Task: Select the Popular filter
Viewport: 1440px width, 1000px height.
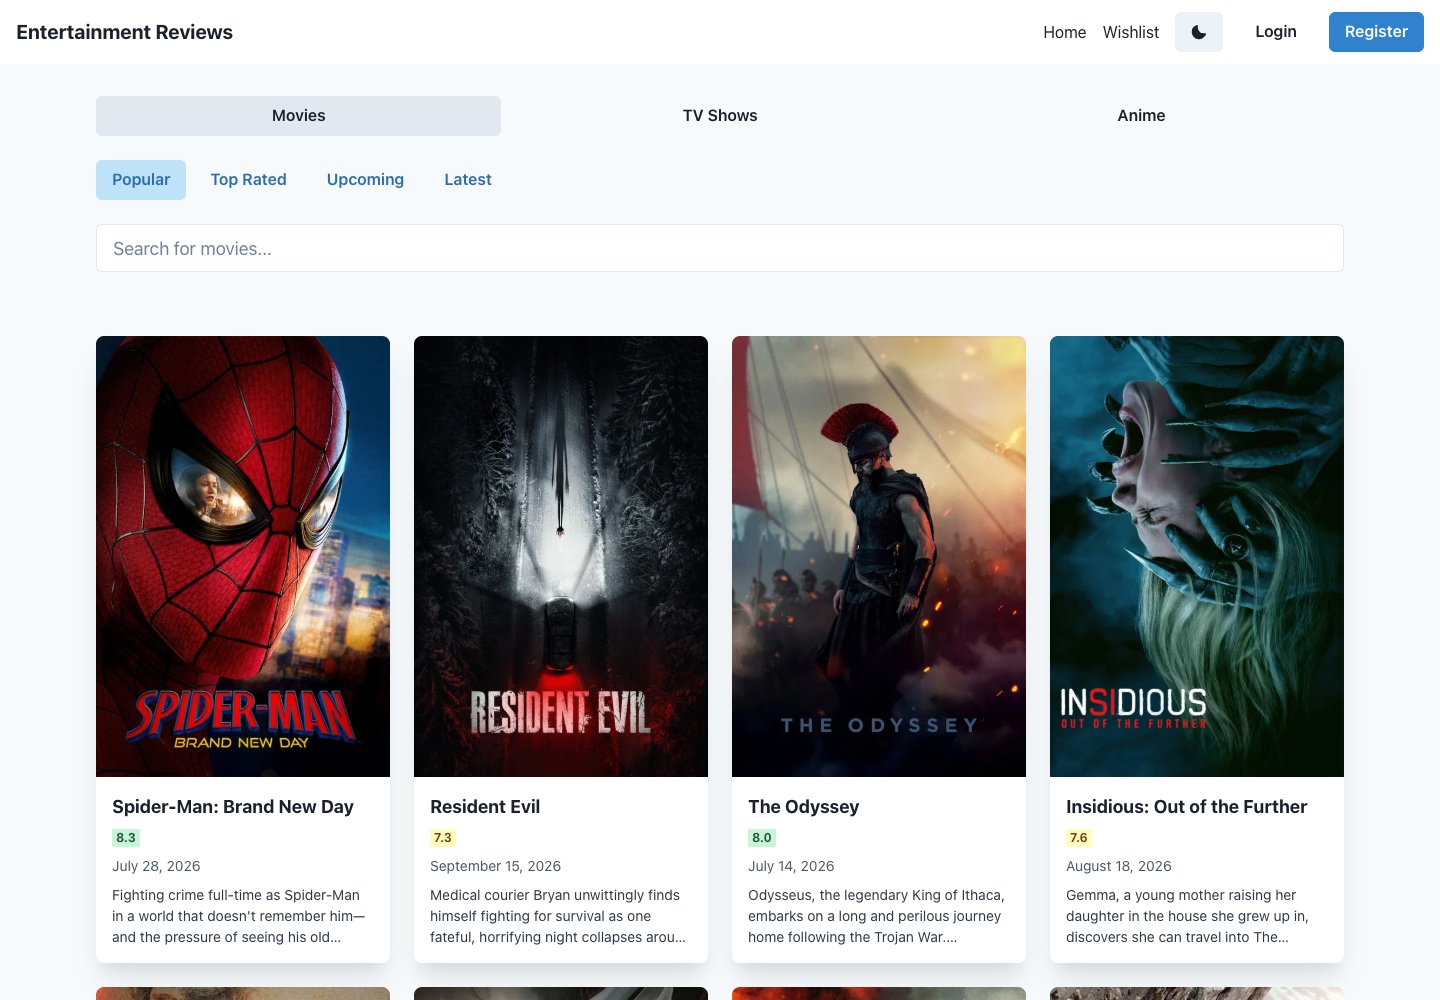Action: pyautogui.click(x=141, y=180)
